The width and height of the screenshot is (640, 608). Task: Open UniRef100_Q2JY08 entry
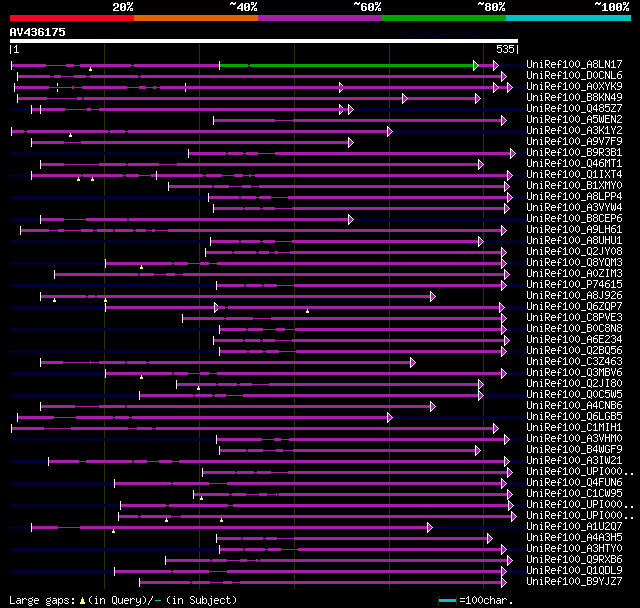pyautogui.click(x=574, y=251)
